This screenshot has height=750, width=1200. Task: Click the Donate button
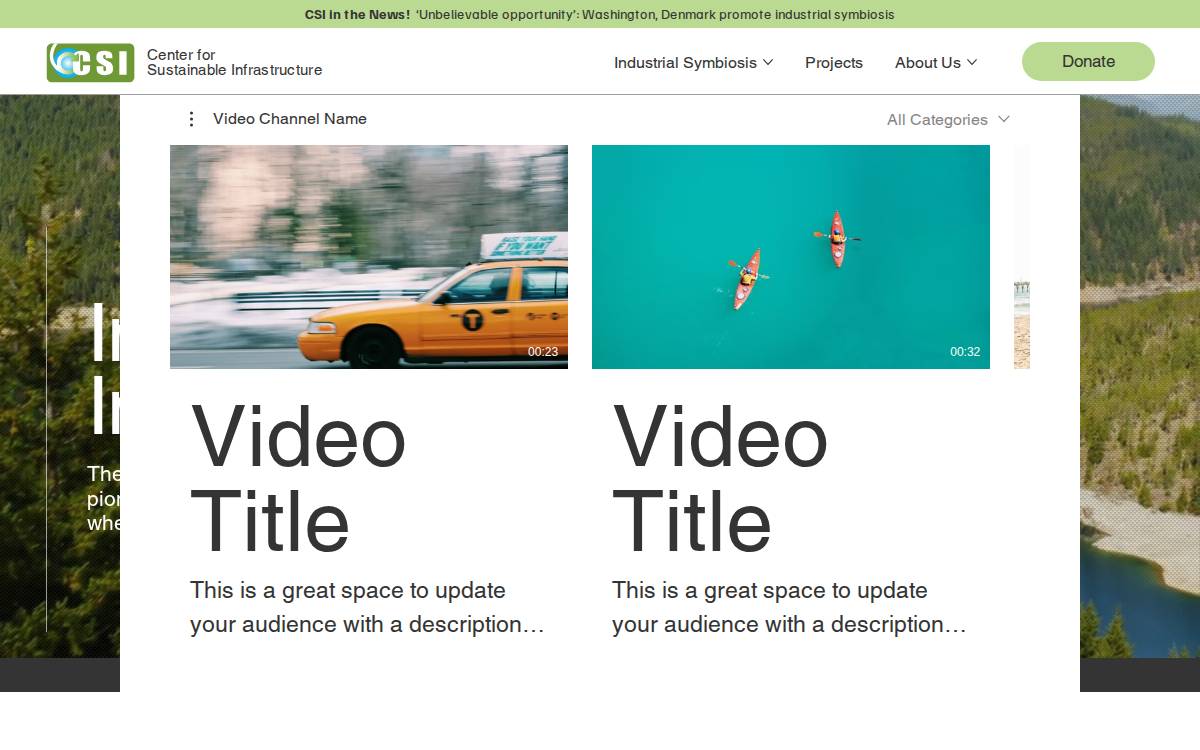pos(1088,61)
